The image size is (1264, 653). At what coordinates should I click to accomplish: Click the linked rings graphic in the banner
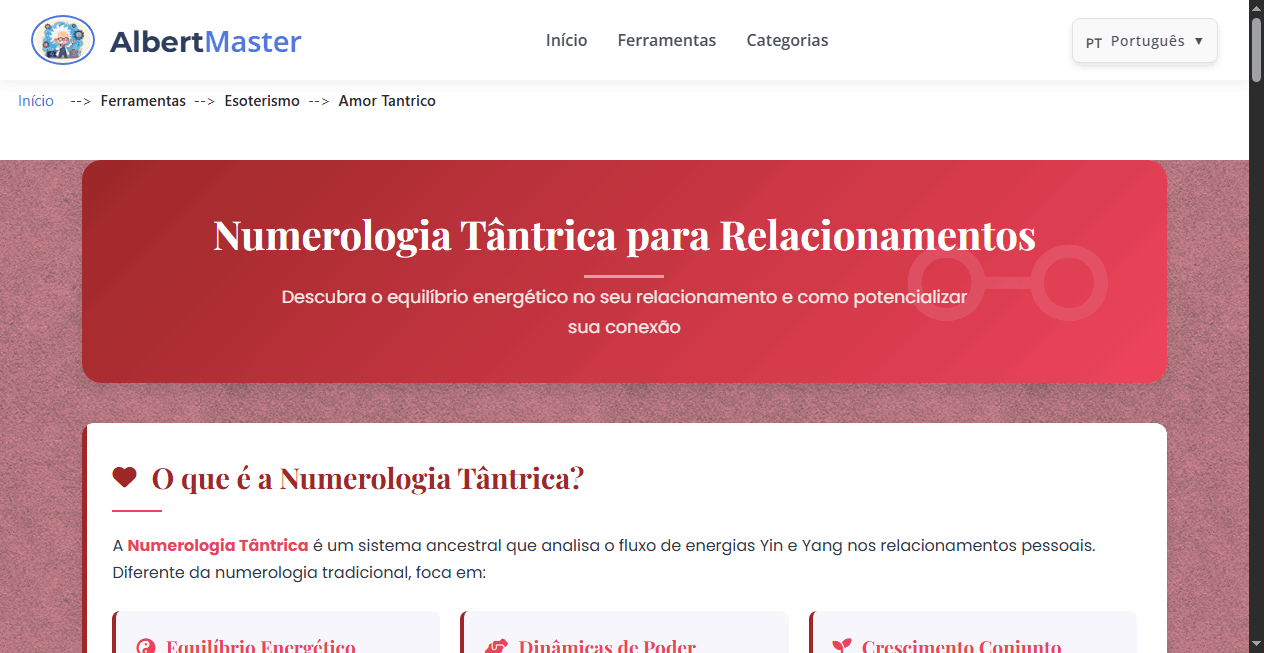tap(1007, 283)
